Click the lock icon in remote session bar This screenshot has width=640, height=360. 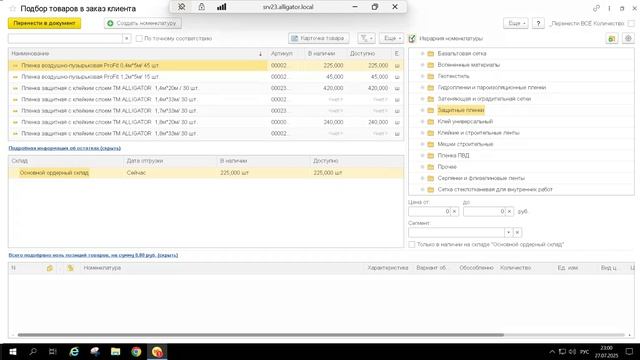202,7
